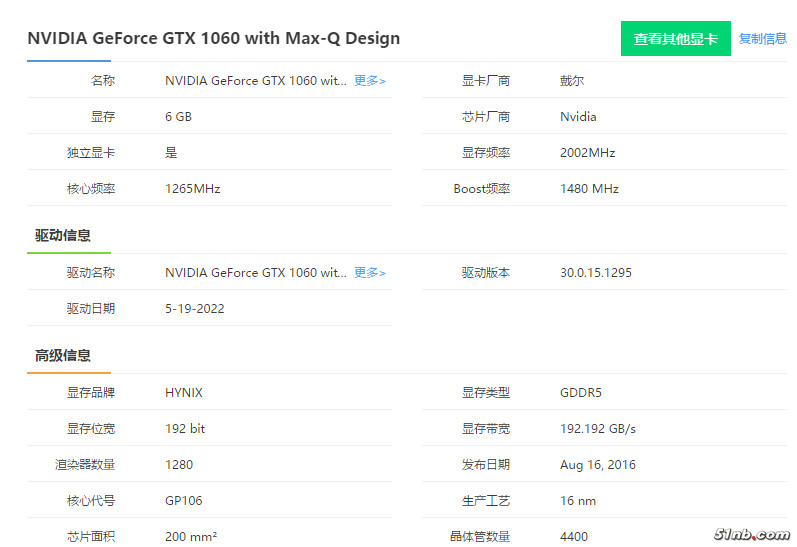Image resolution: width=797 pixels, height=547 pixels.
Task: Click the 驱动日期 row label
Action: pyautogui.click(x=91, y=309)
